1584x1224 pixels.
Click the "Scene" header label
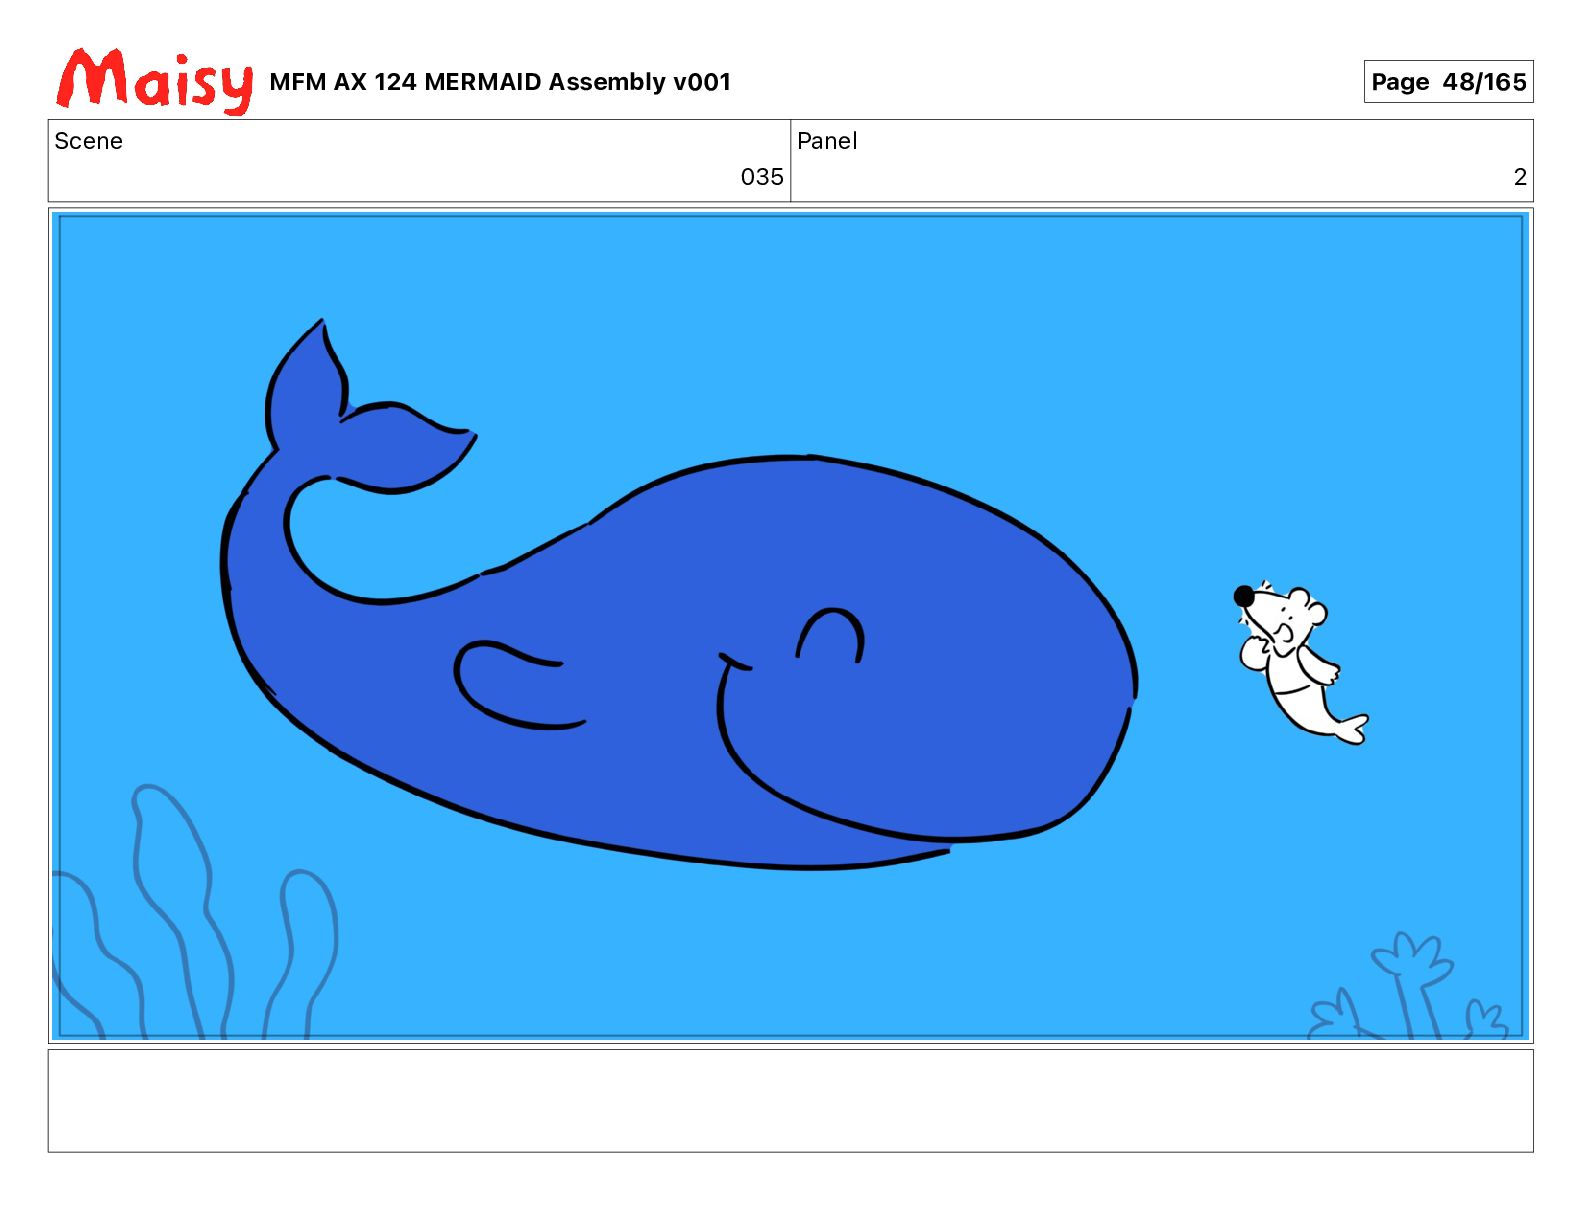89,141
